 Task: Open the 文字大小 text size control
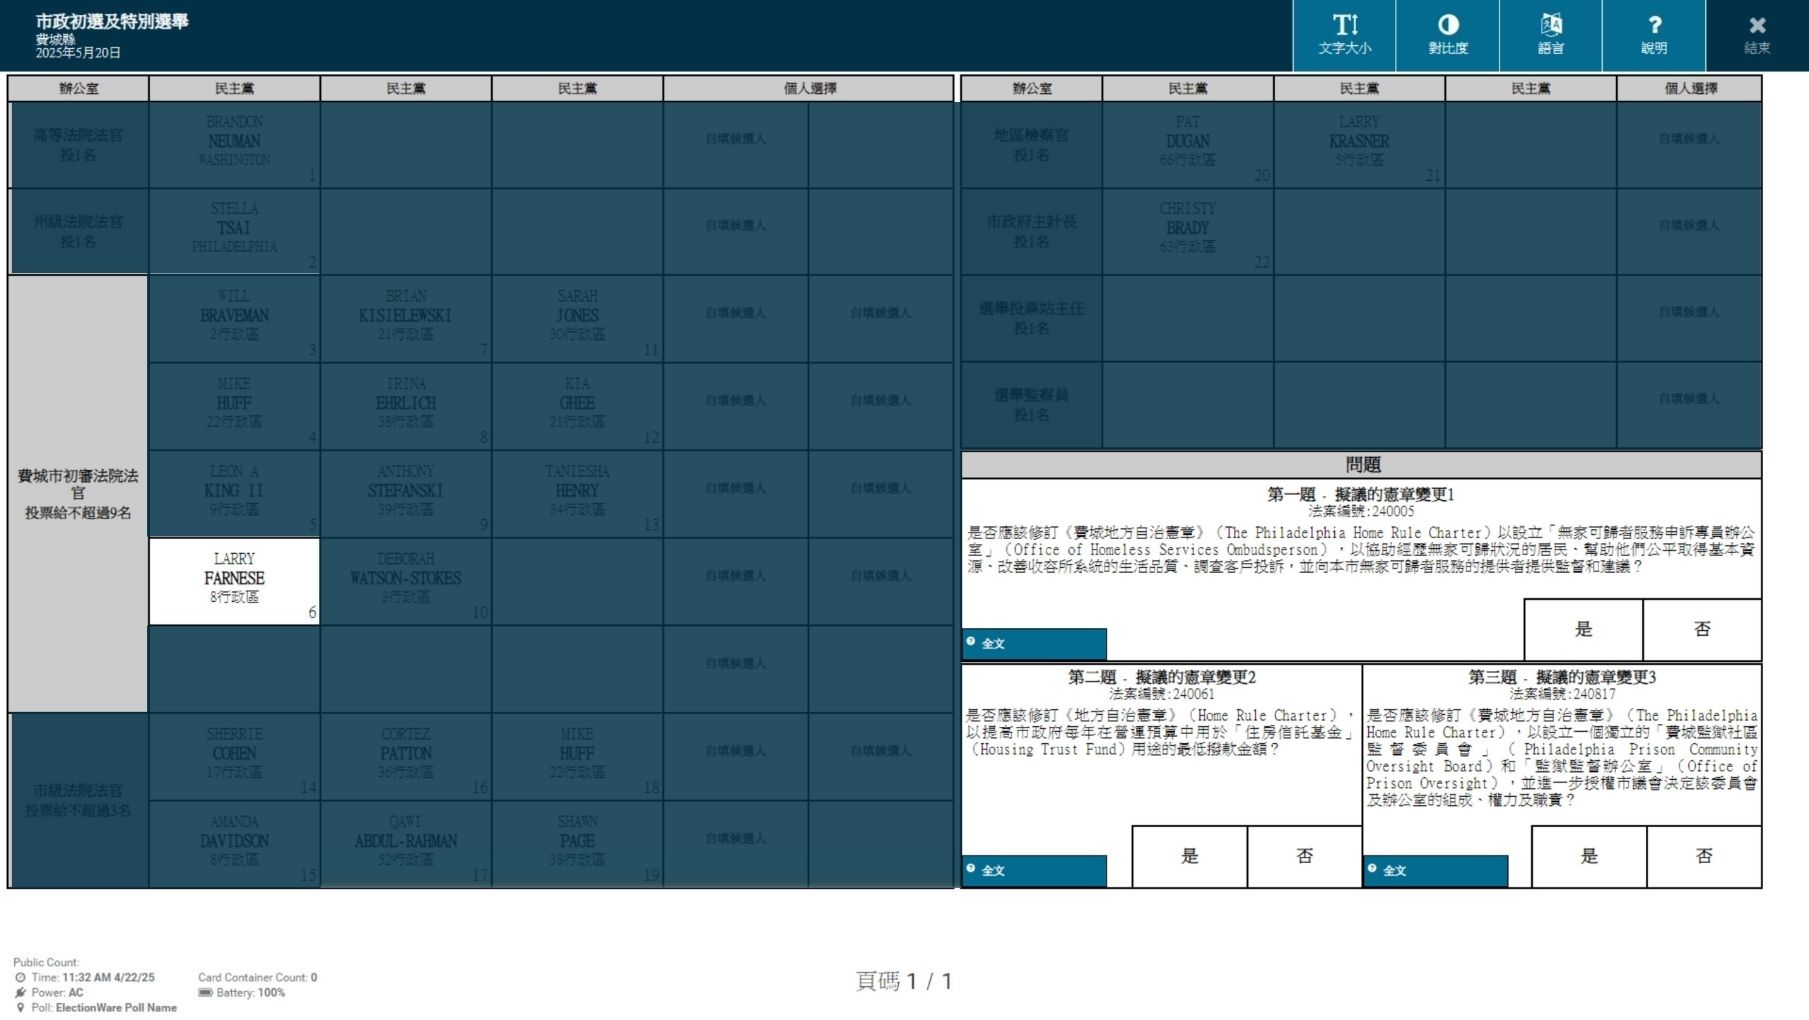click(x=1344, y=35)
